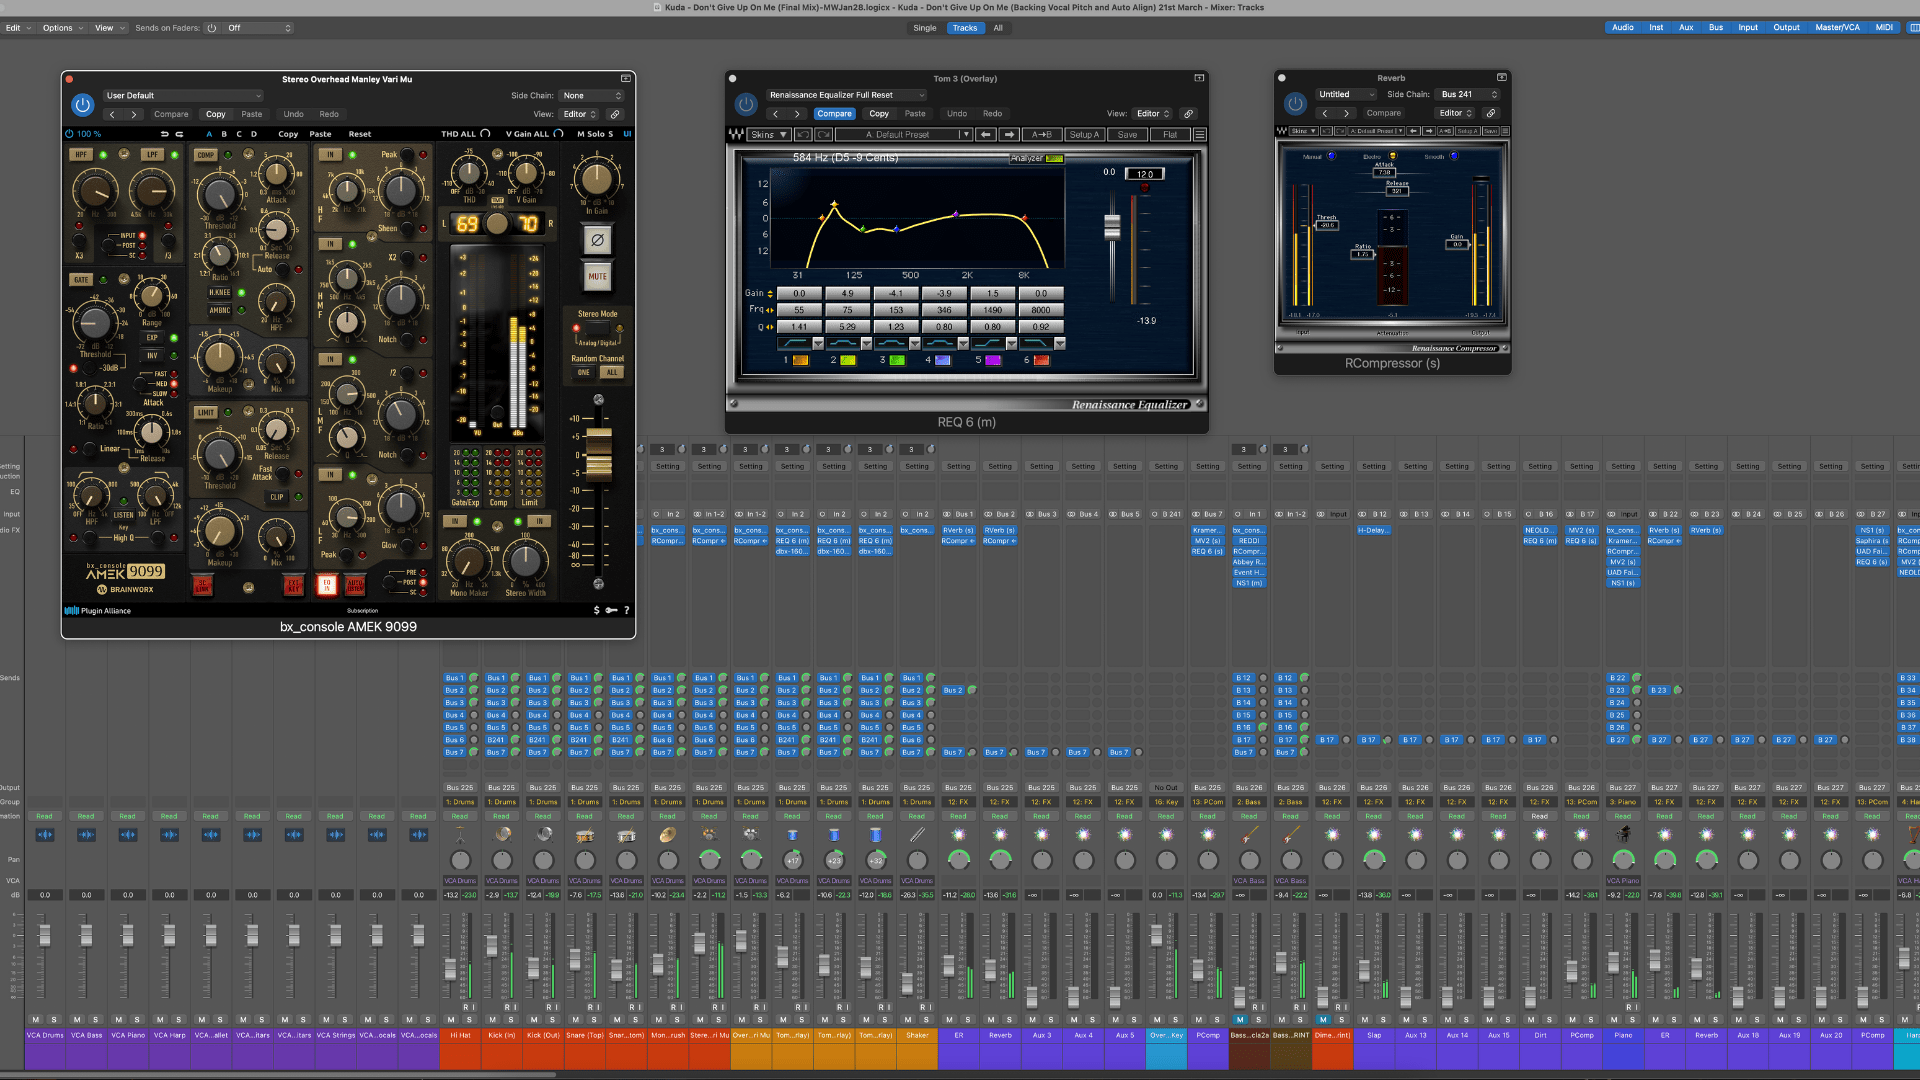Click Snare (Top) track snare icon
Screen dimensions: 1920x1080
585,835
